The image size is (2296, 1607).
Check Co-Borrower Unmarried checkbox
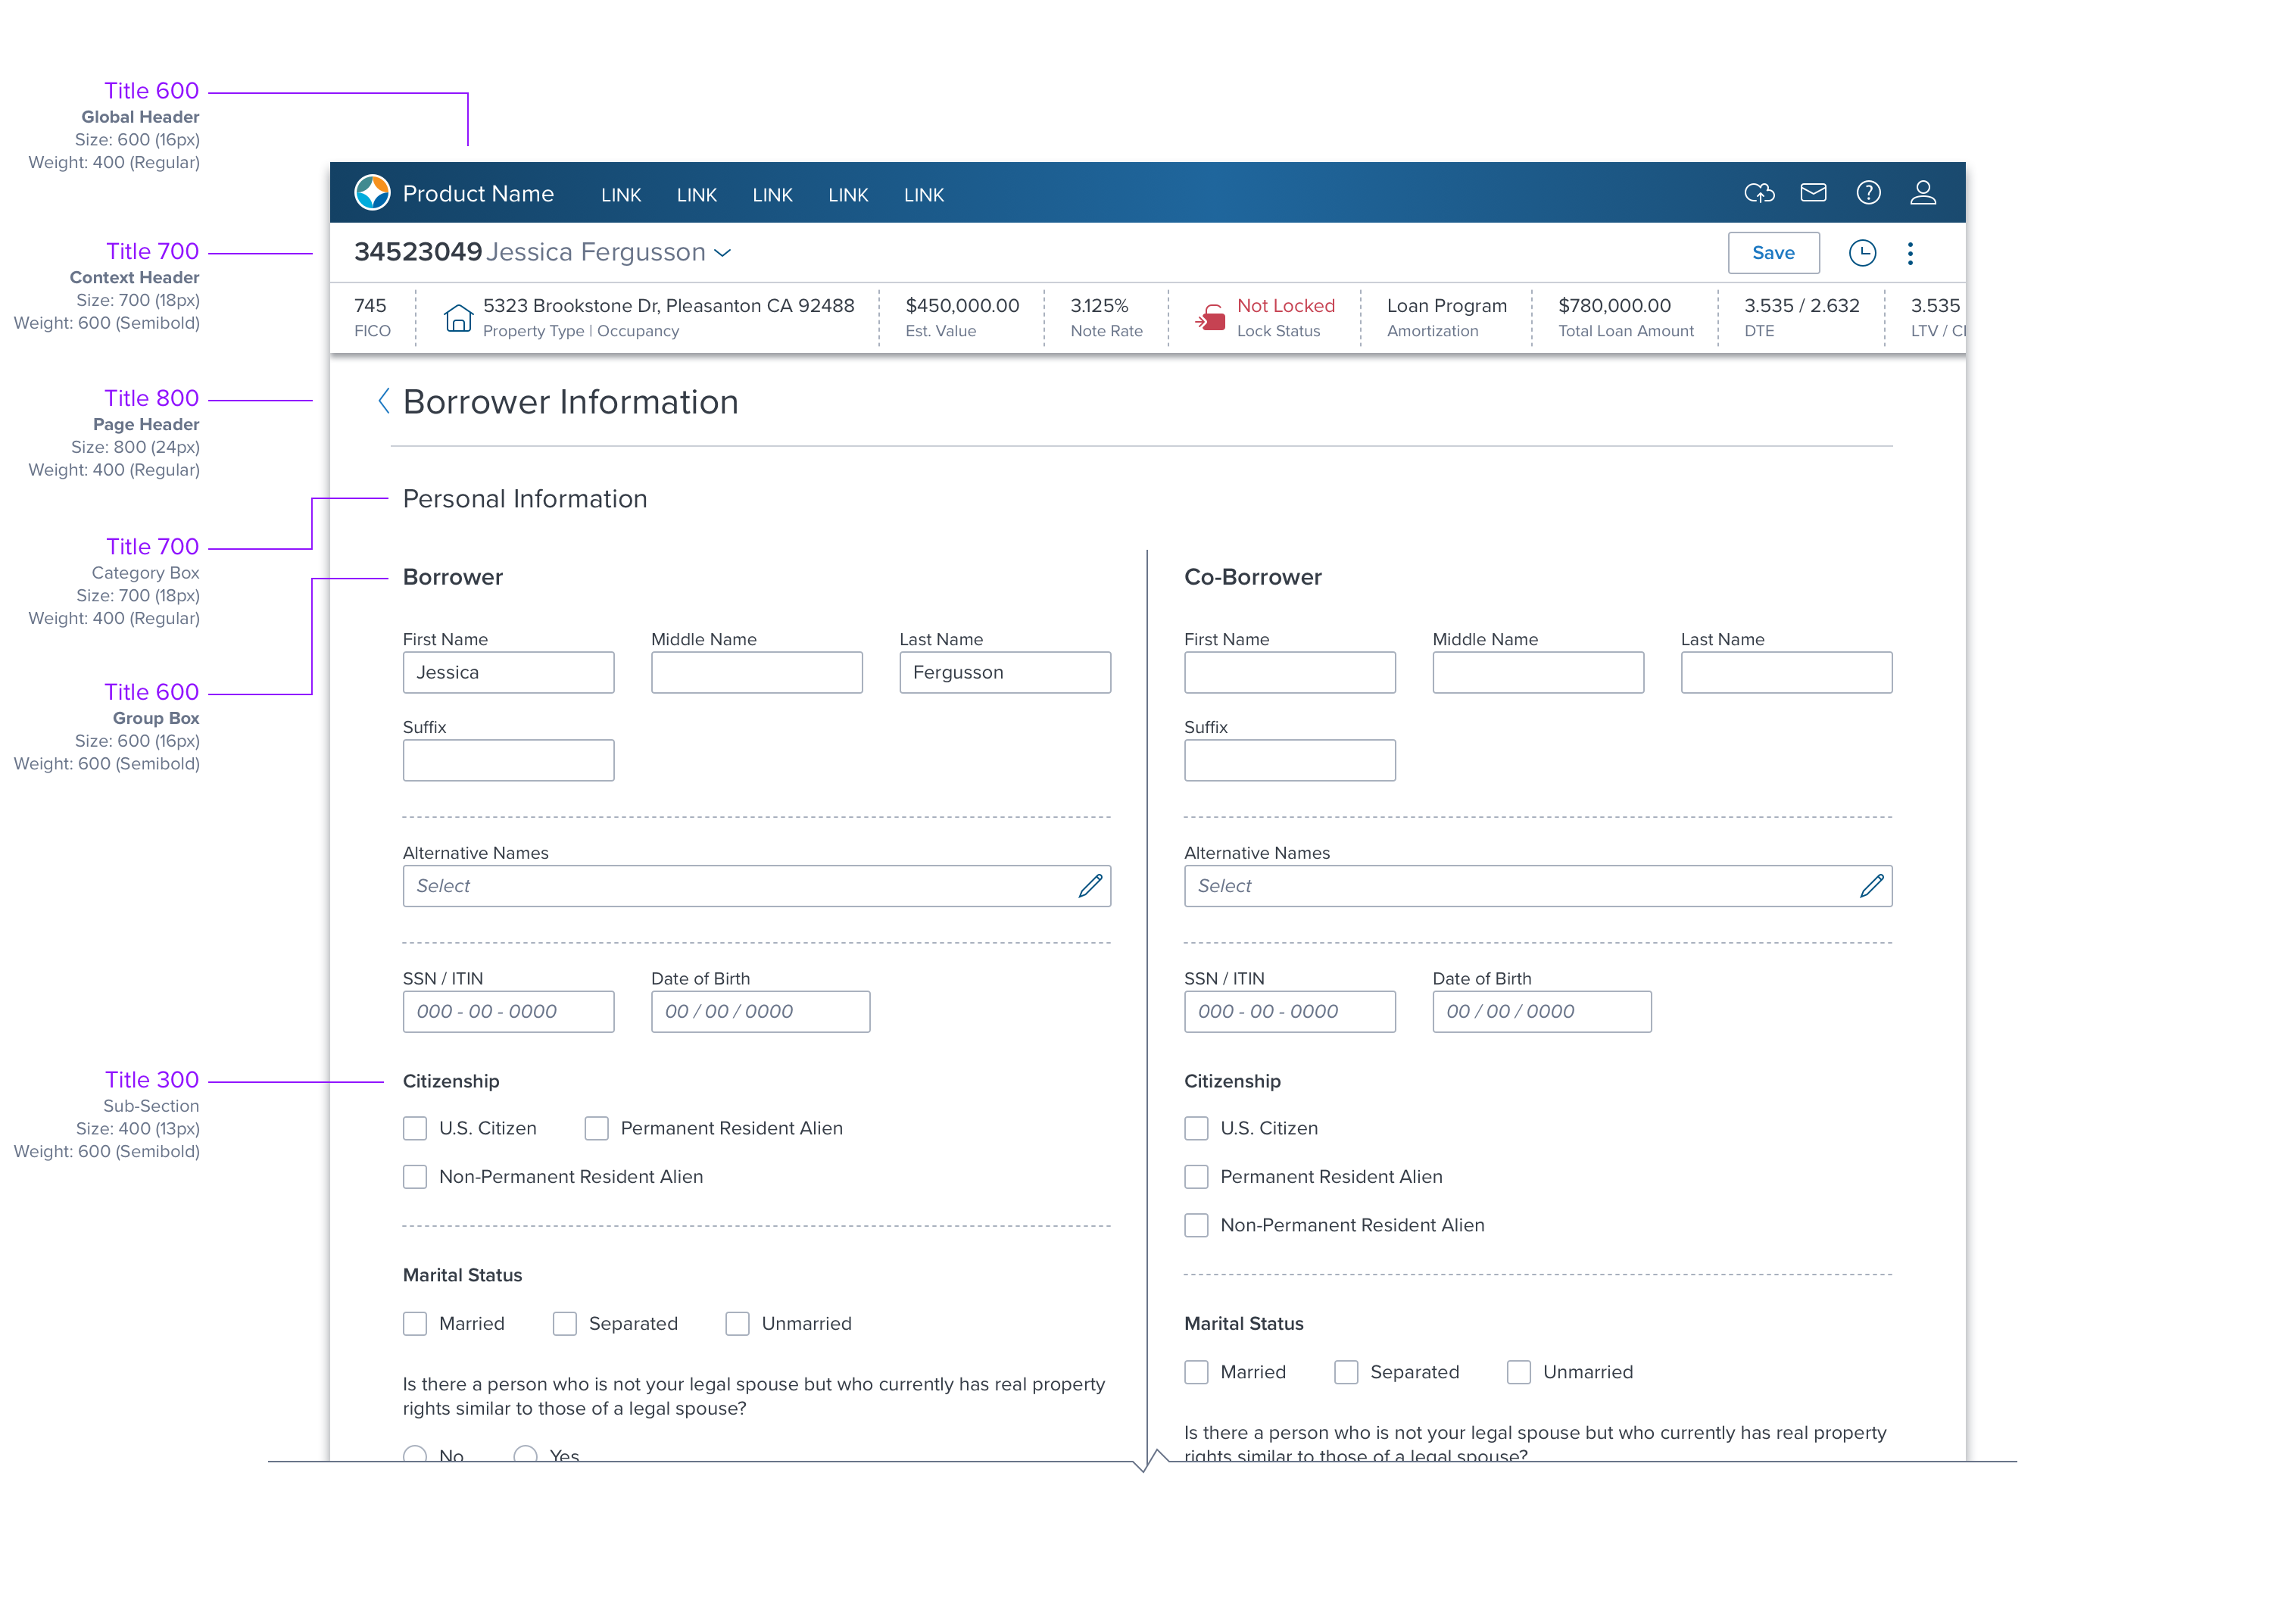click(x=1518, y=1372)
